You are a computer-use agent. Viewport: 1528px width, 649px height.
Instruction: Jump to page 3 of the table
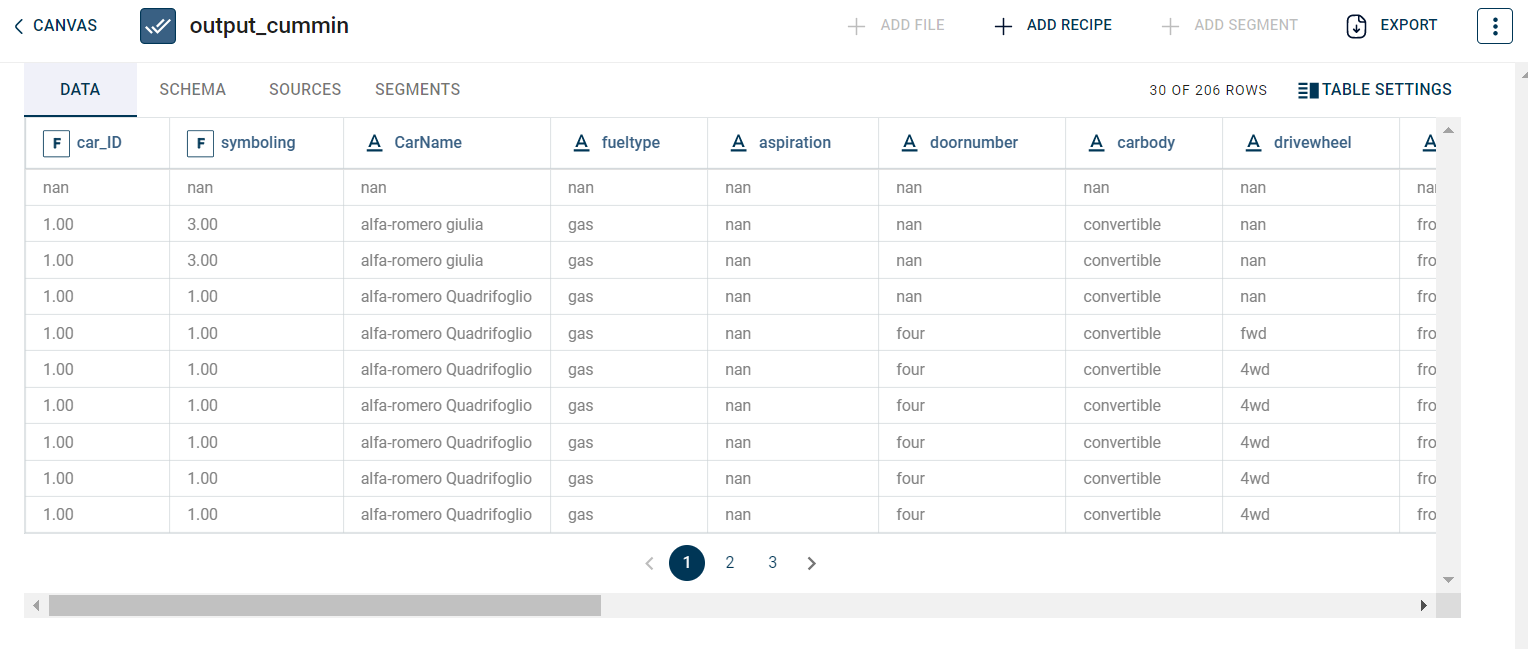[x=772, y=563]
